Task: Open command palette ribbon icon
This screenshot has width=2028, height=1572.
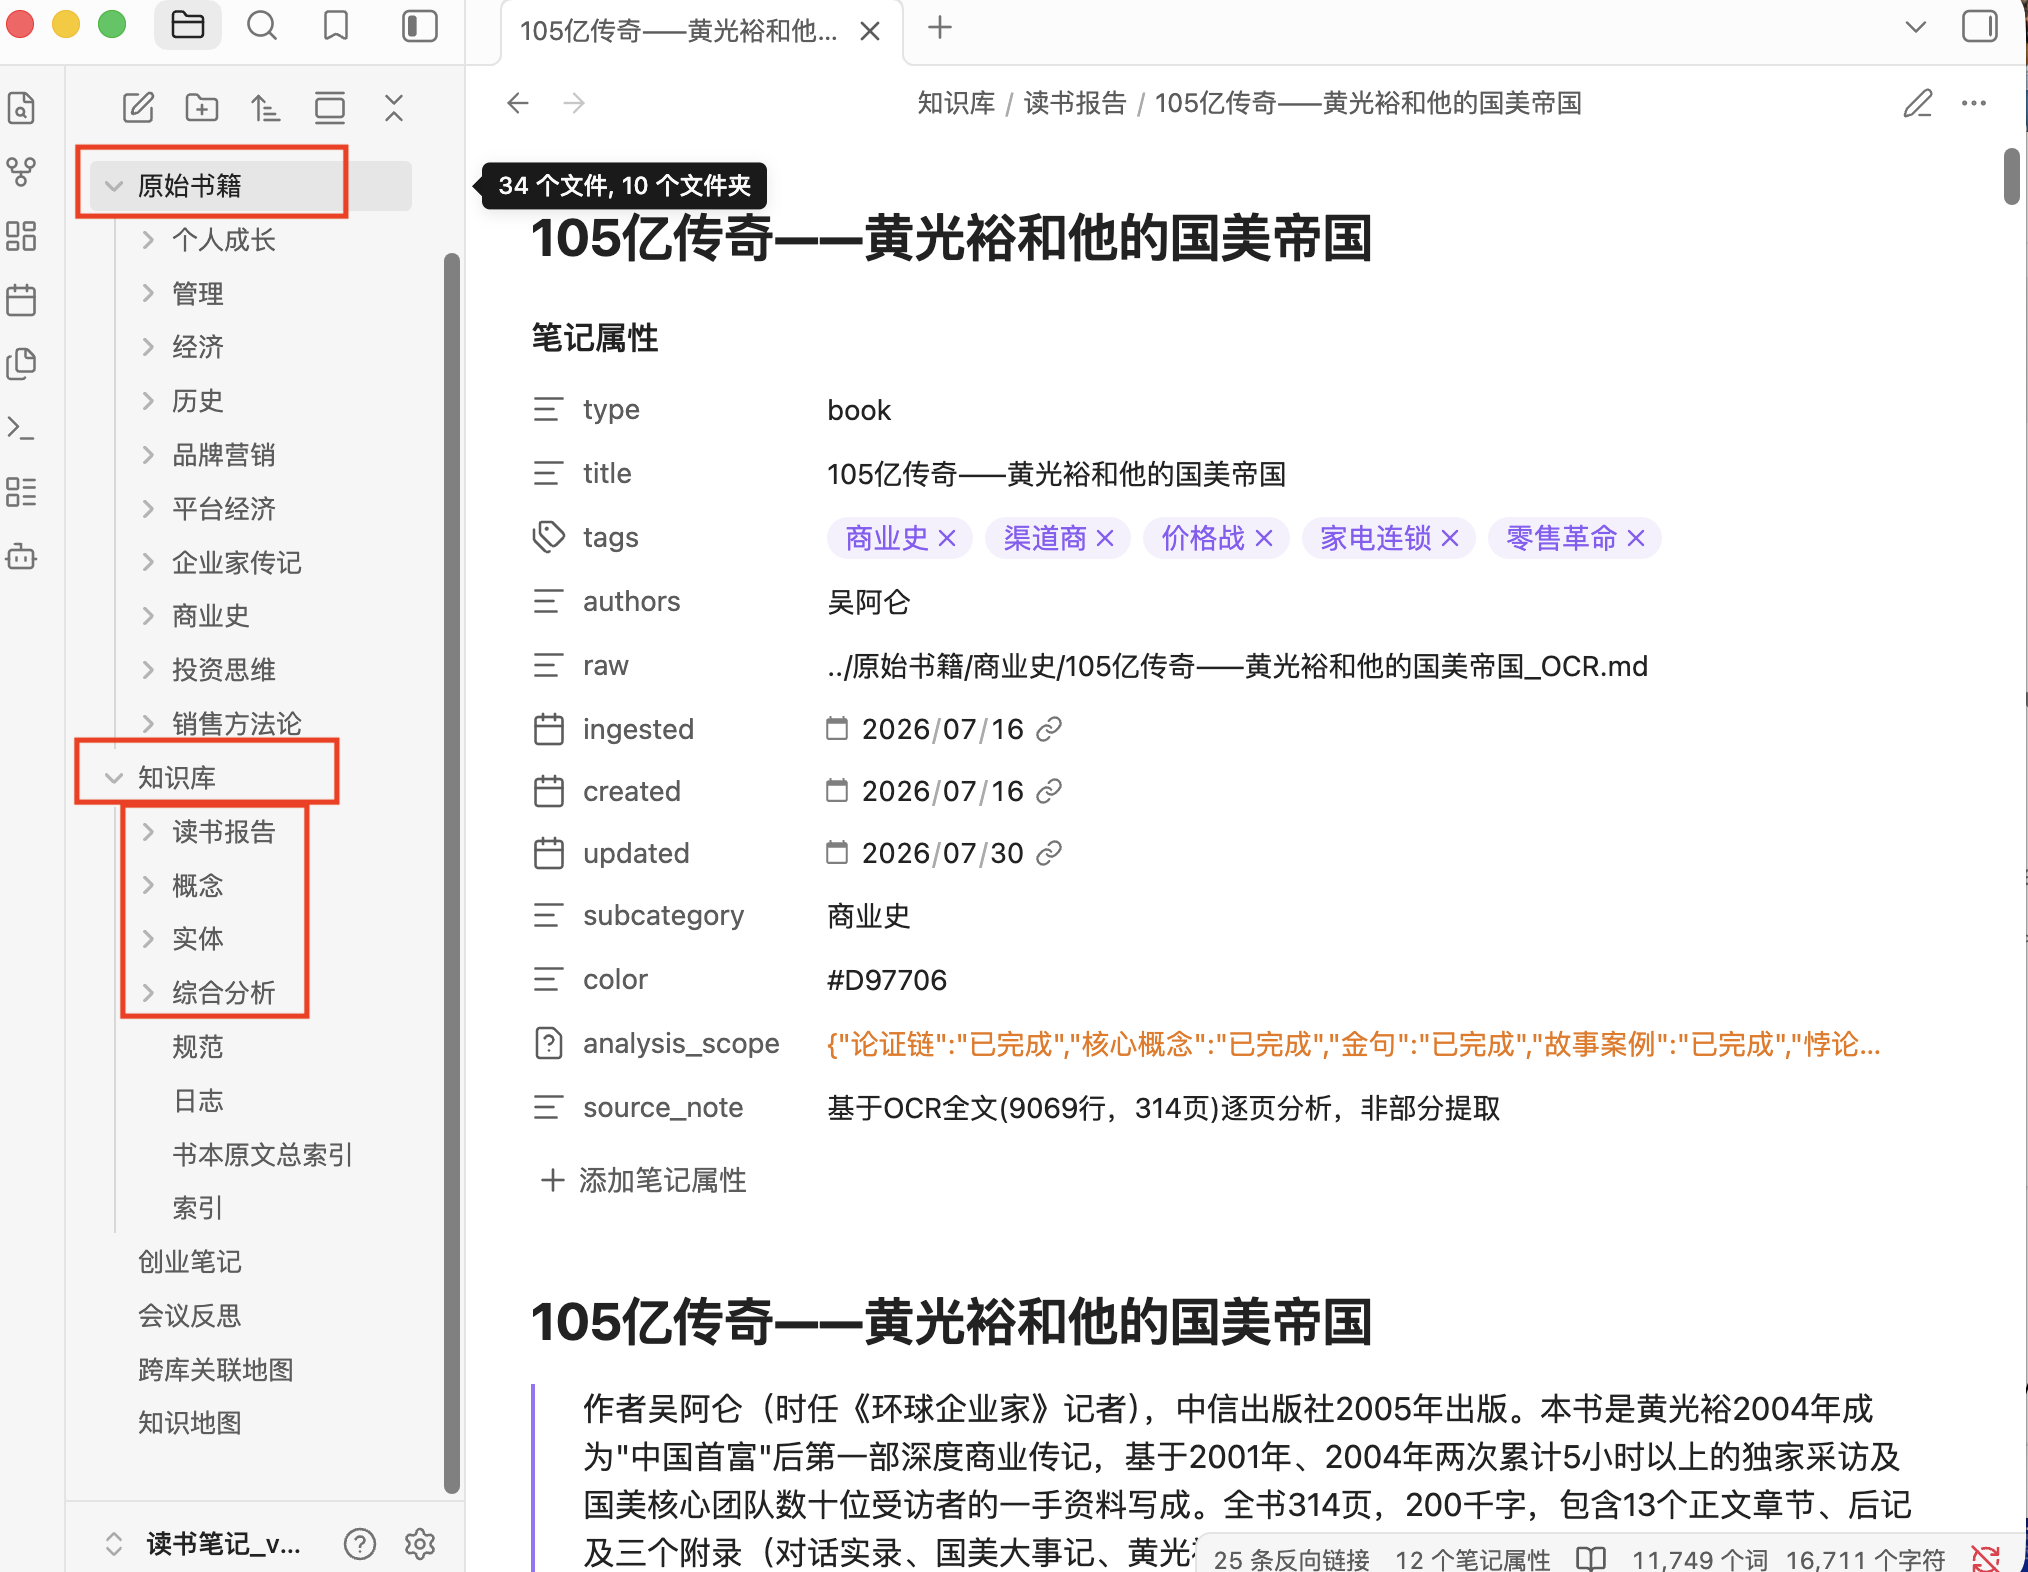Action: (21, 428)
